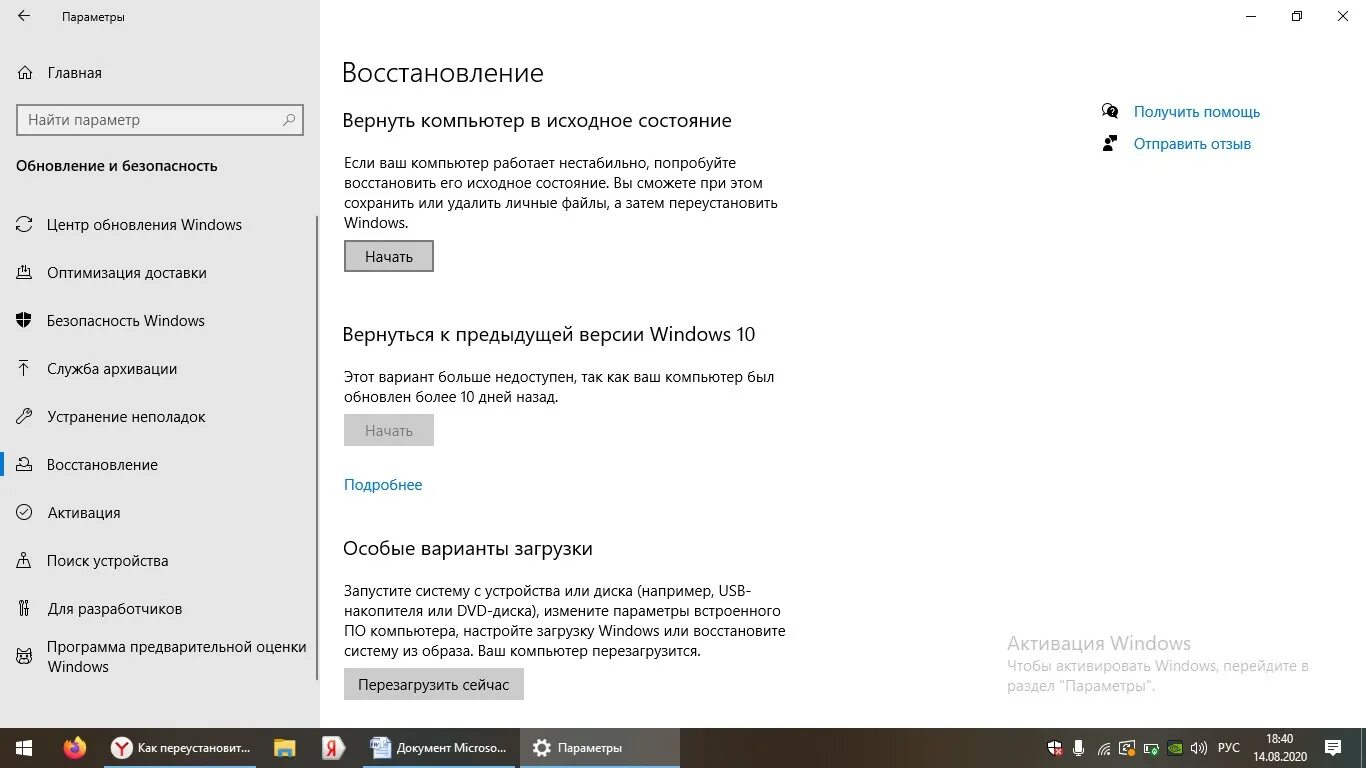Switch to Yandex Browser Как переустановит... window

coord(182,748)
